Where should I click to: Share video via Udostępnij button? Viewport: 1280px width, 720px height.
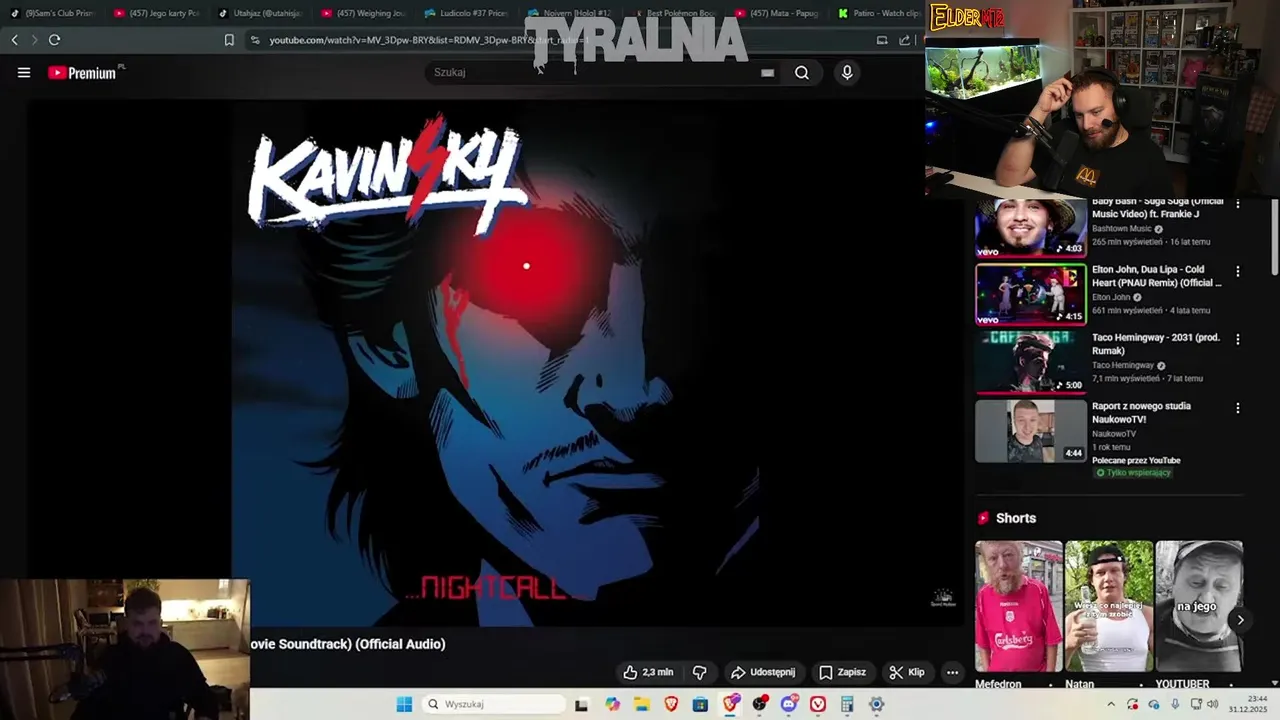pos(763,673)
